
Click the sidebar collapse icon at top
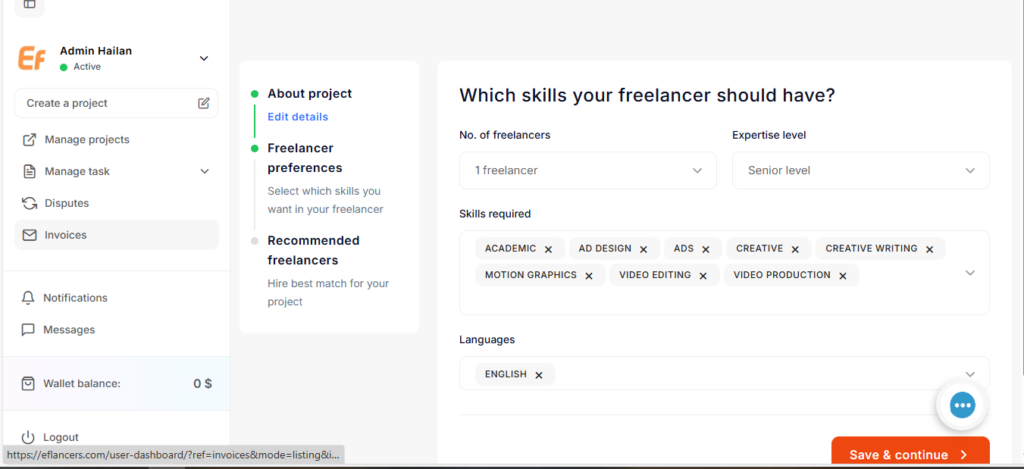tap(29, 5)
